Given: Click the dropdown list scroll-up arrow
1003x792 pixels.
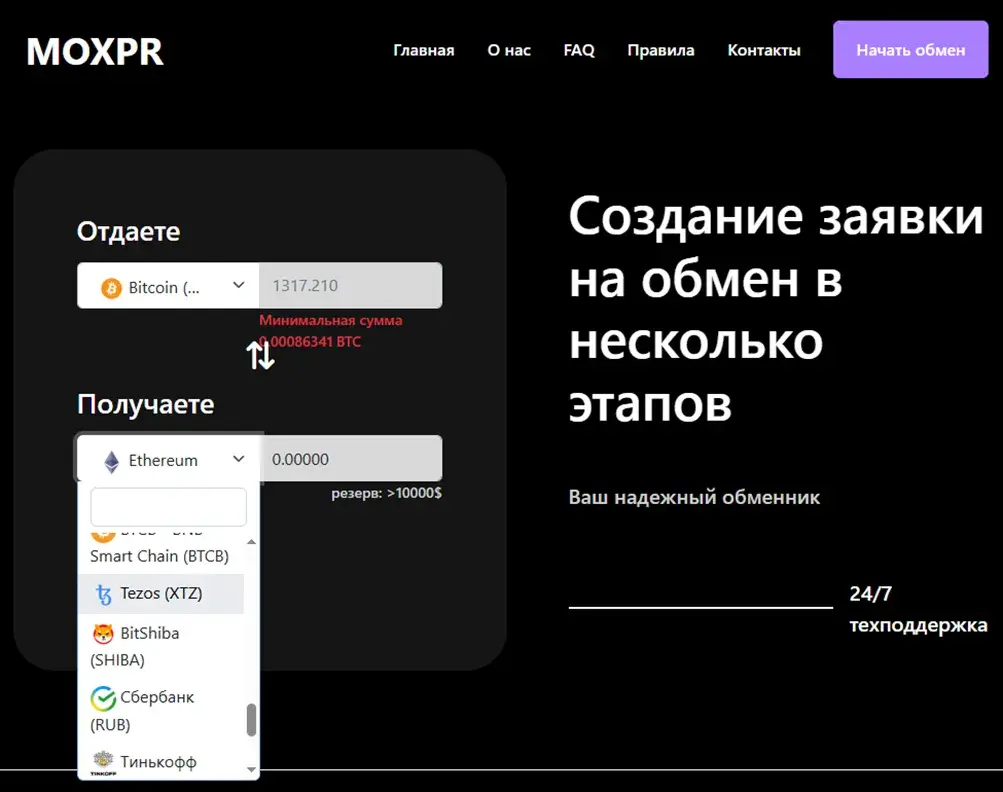Looking at the screenshot, I should (x=251, y=542).
